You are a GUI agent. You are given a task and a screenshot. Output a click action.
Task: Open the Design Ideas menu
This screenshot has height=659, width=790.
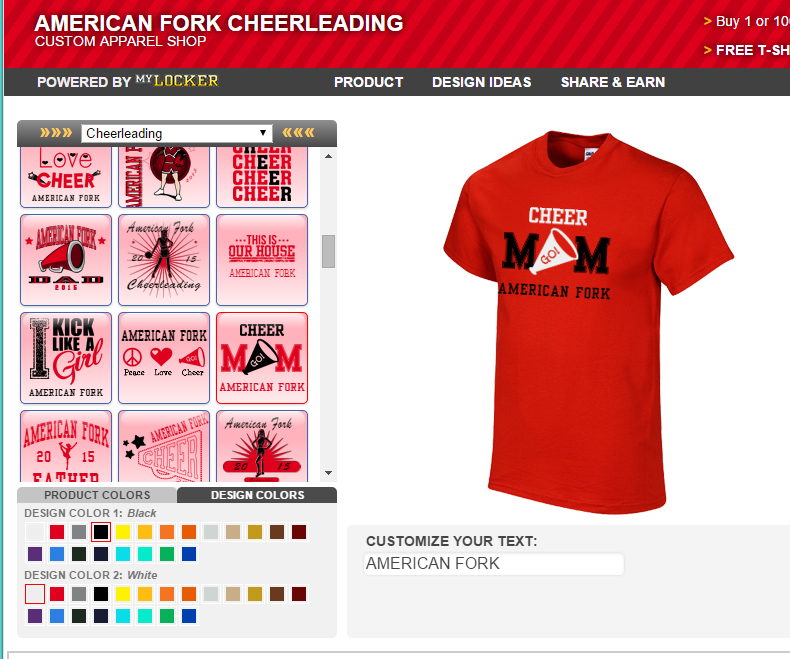[x=482, y=82]
